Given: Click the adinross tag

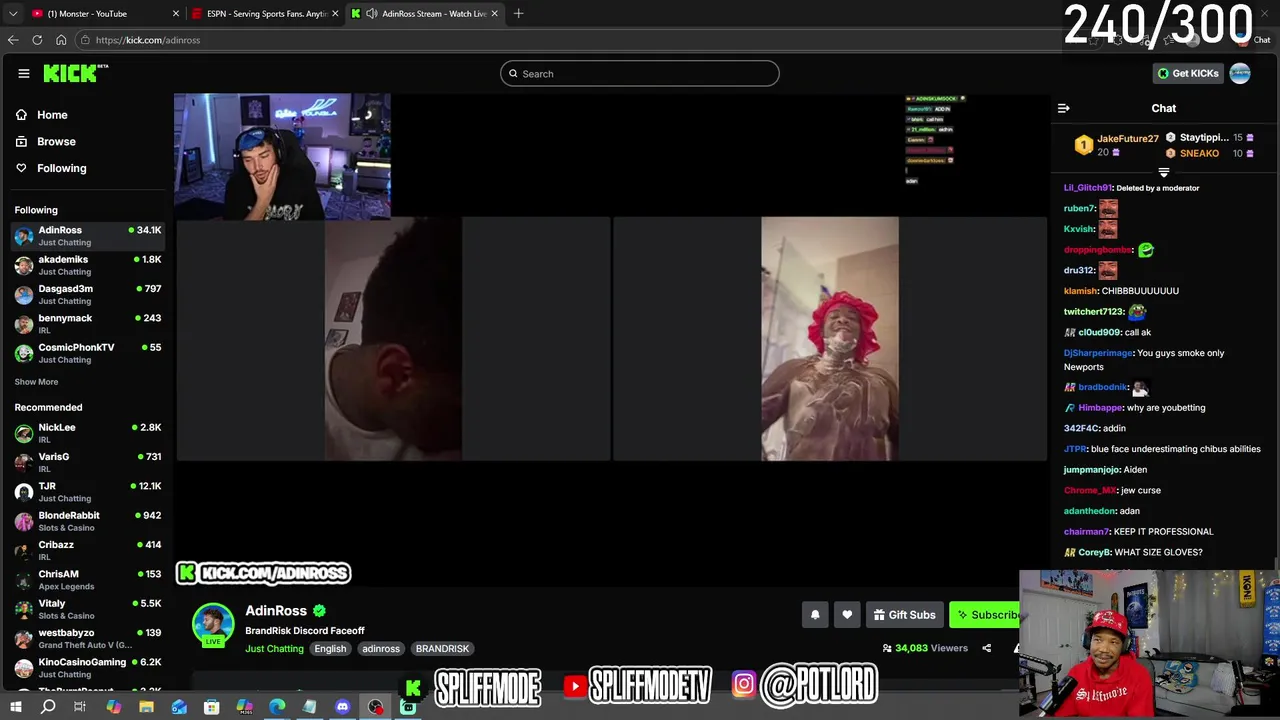Looking at the screenshot, I should [x=381, y=649].
